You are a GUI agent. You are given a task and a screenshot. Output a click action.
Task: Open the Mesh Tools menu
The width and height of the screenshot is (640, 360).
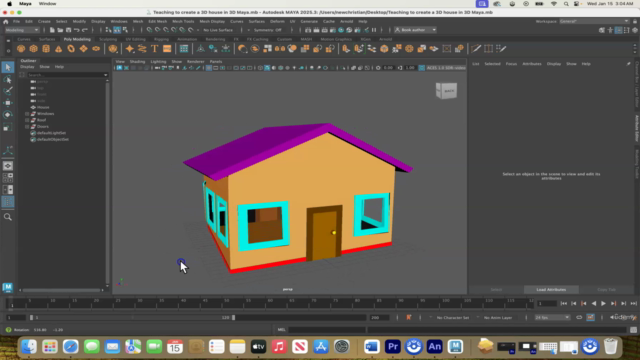click(183, 21)
